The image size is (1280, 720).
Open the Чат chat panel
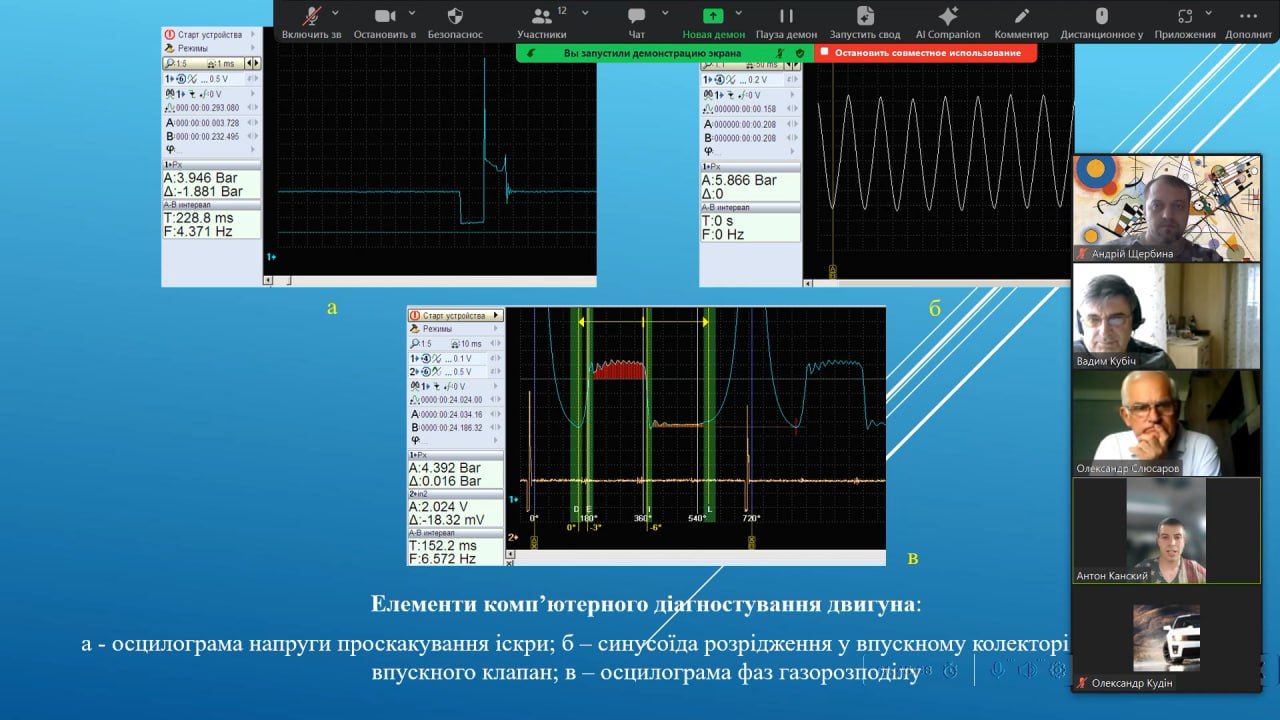click(x=636, y=17)
